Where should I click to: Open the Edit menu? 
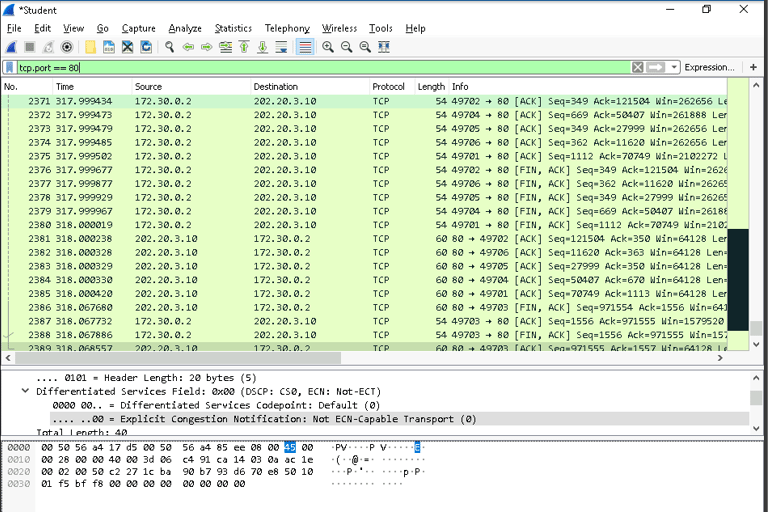[x=42, y=28]
